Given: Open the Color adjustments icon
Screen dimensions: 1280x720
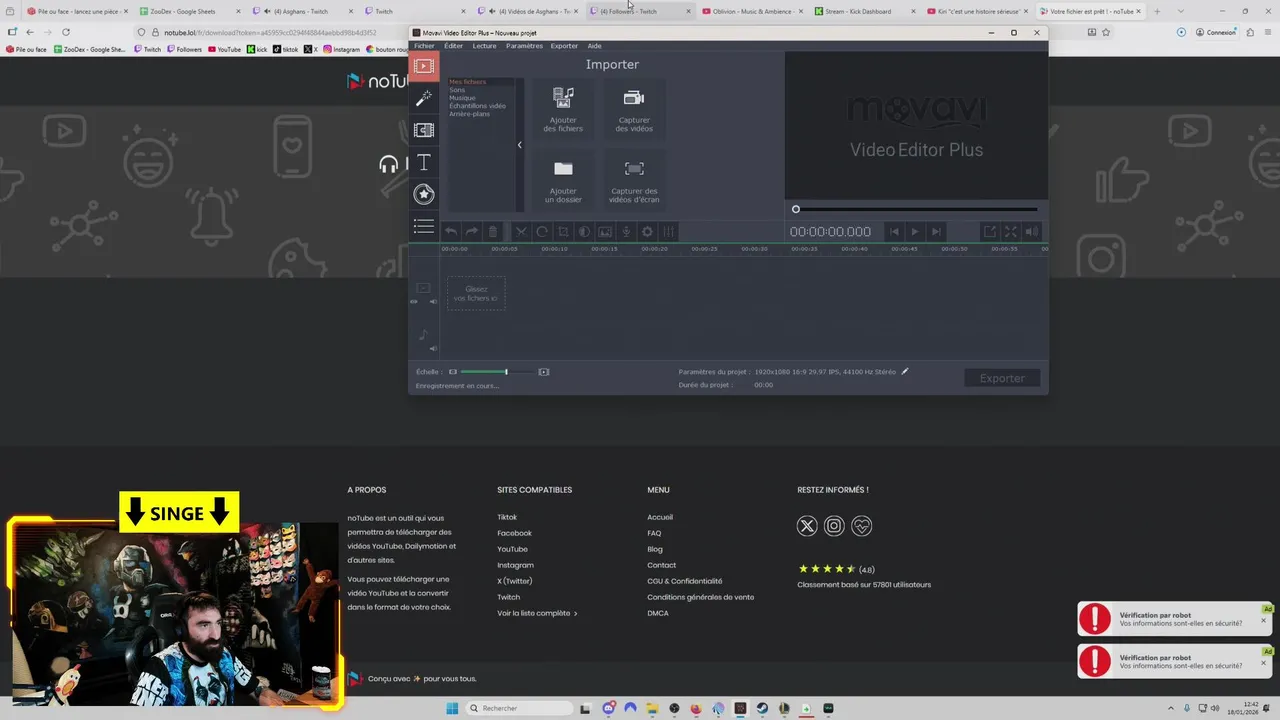Looking at the screenshot, I should [584, 232].
